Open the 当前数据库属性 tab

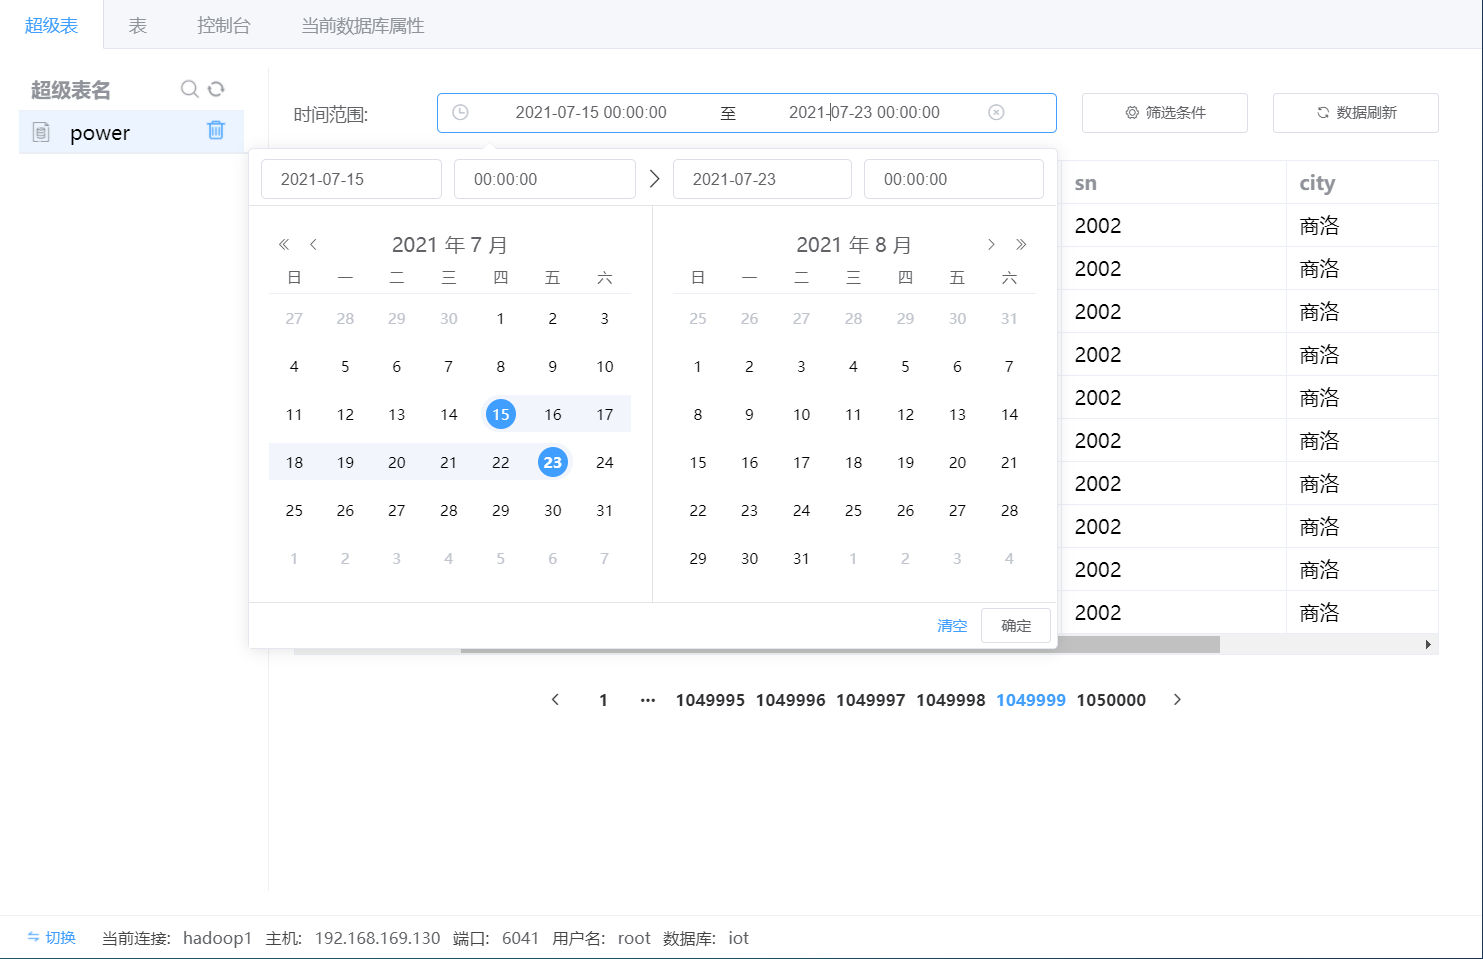363,25
